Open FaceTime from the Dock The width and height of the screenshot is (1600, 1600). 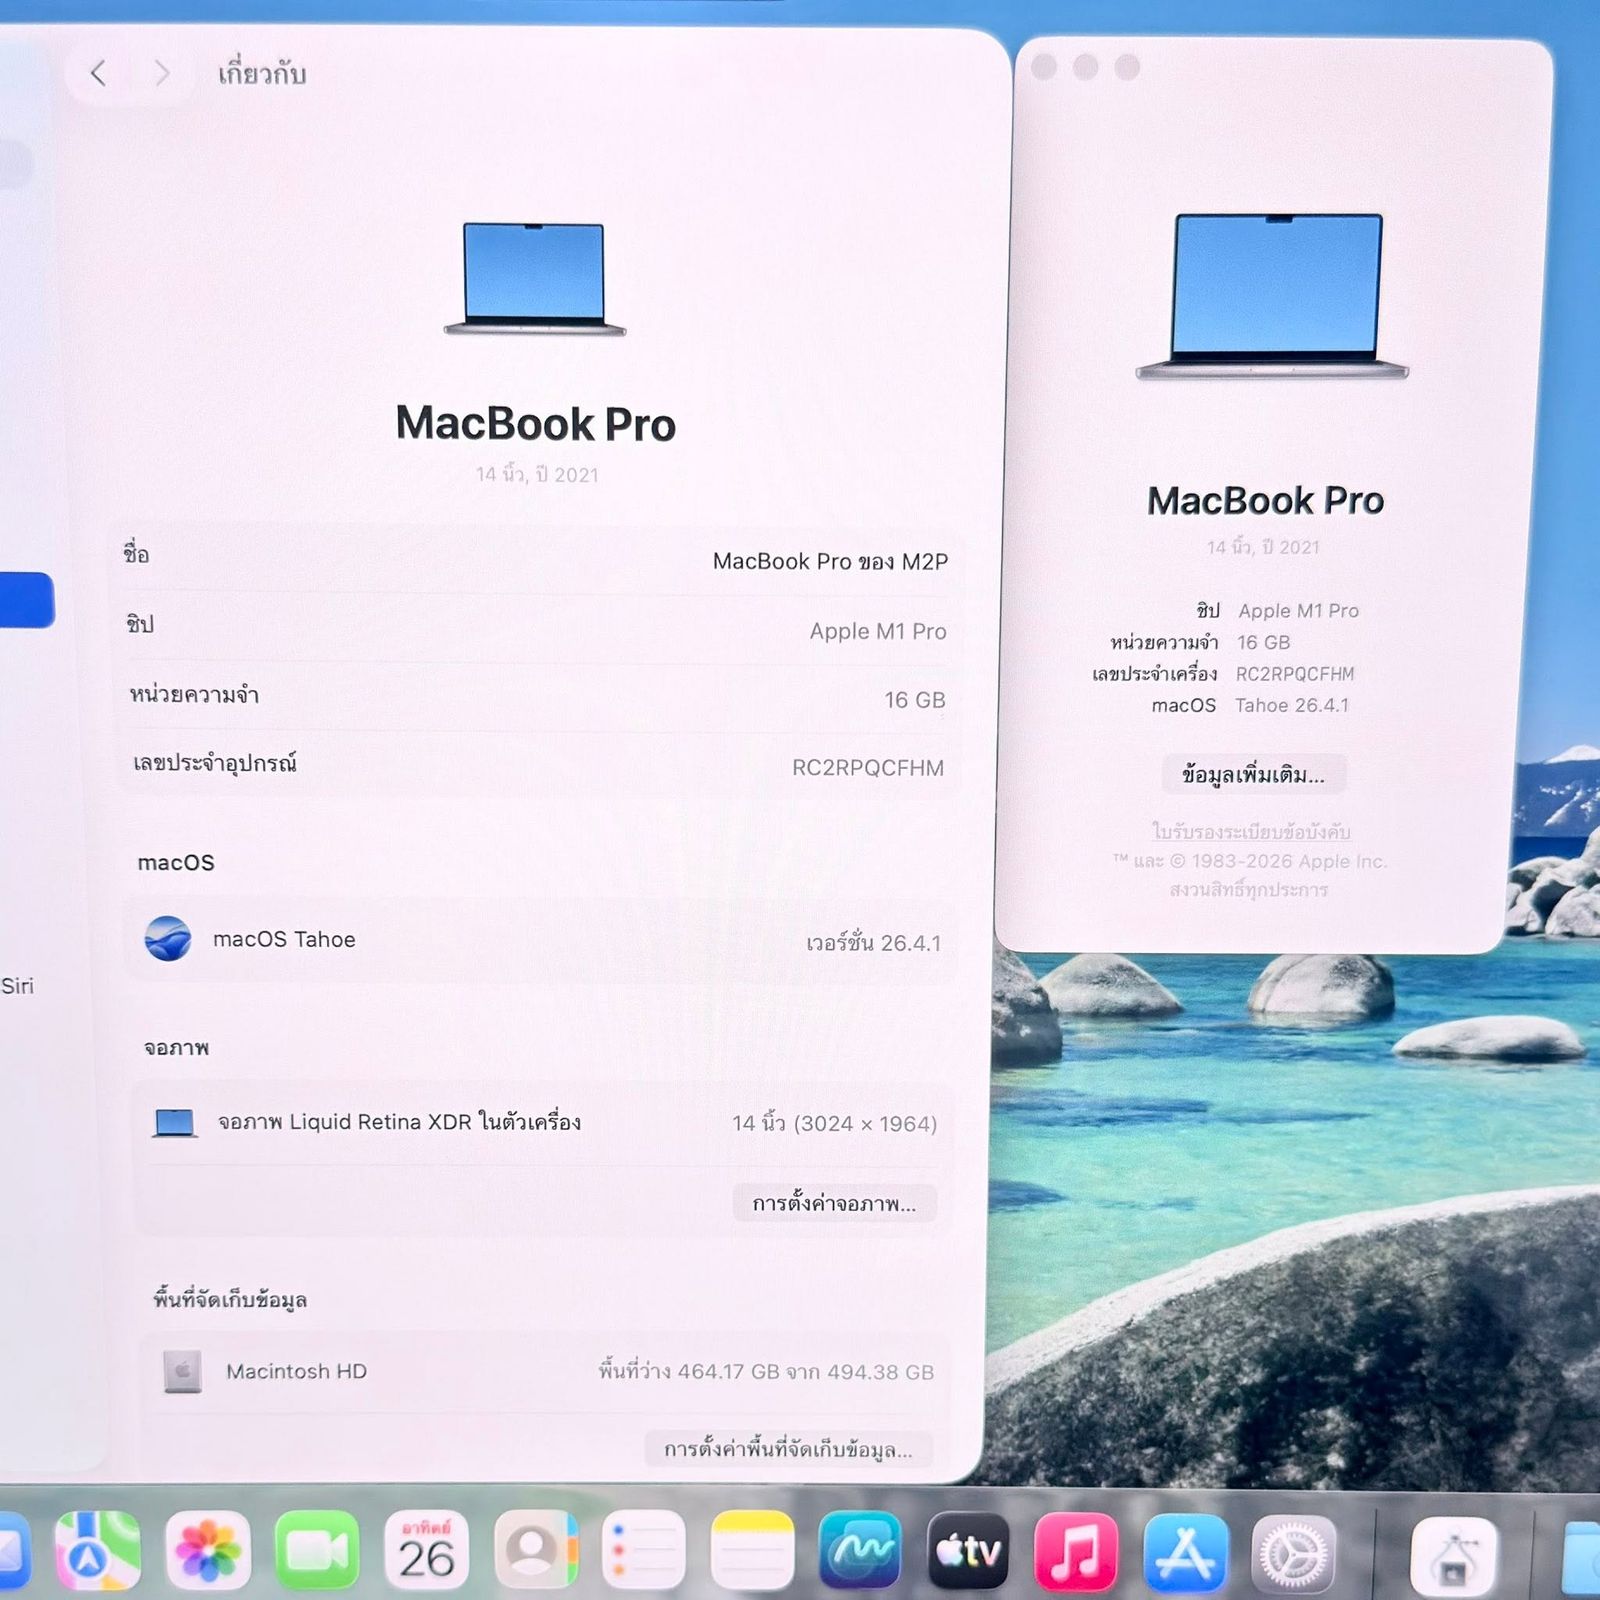[317, 1551]
